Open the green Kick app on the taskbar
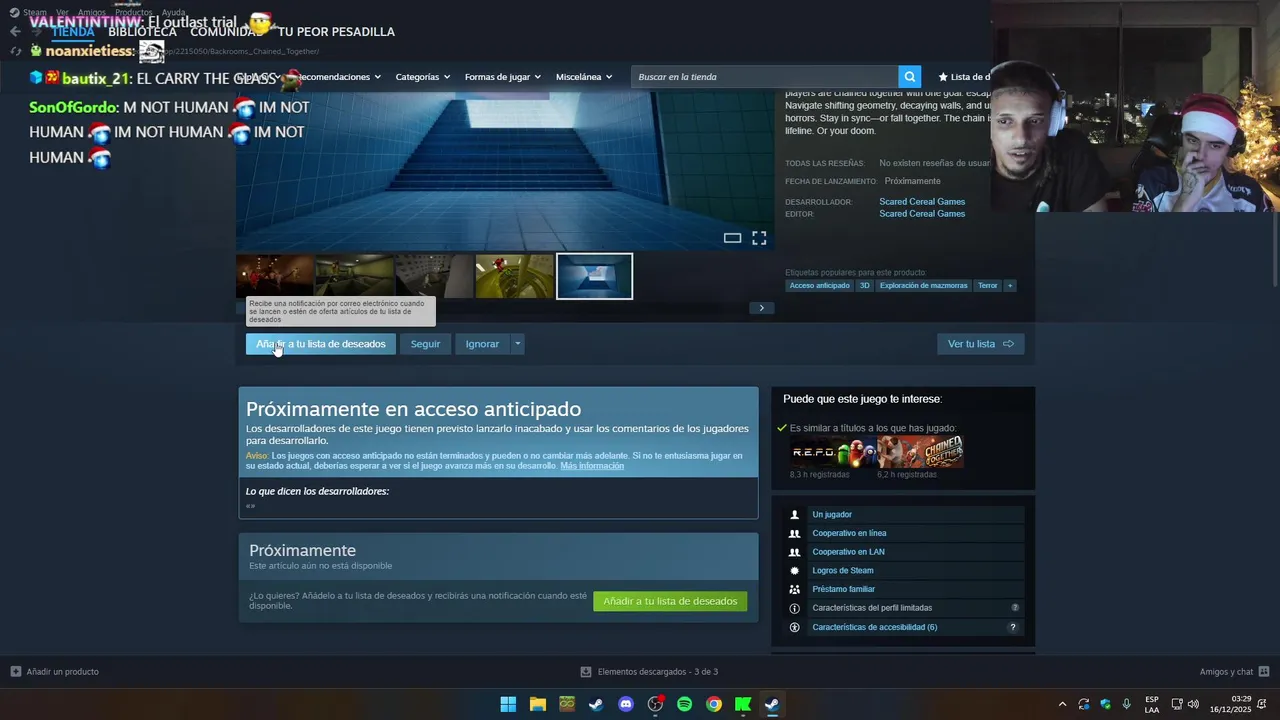1280x720 pixels. click(743, 704)
